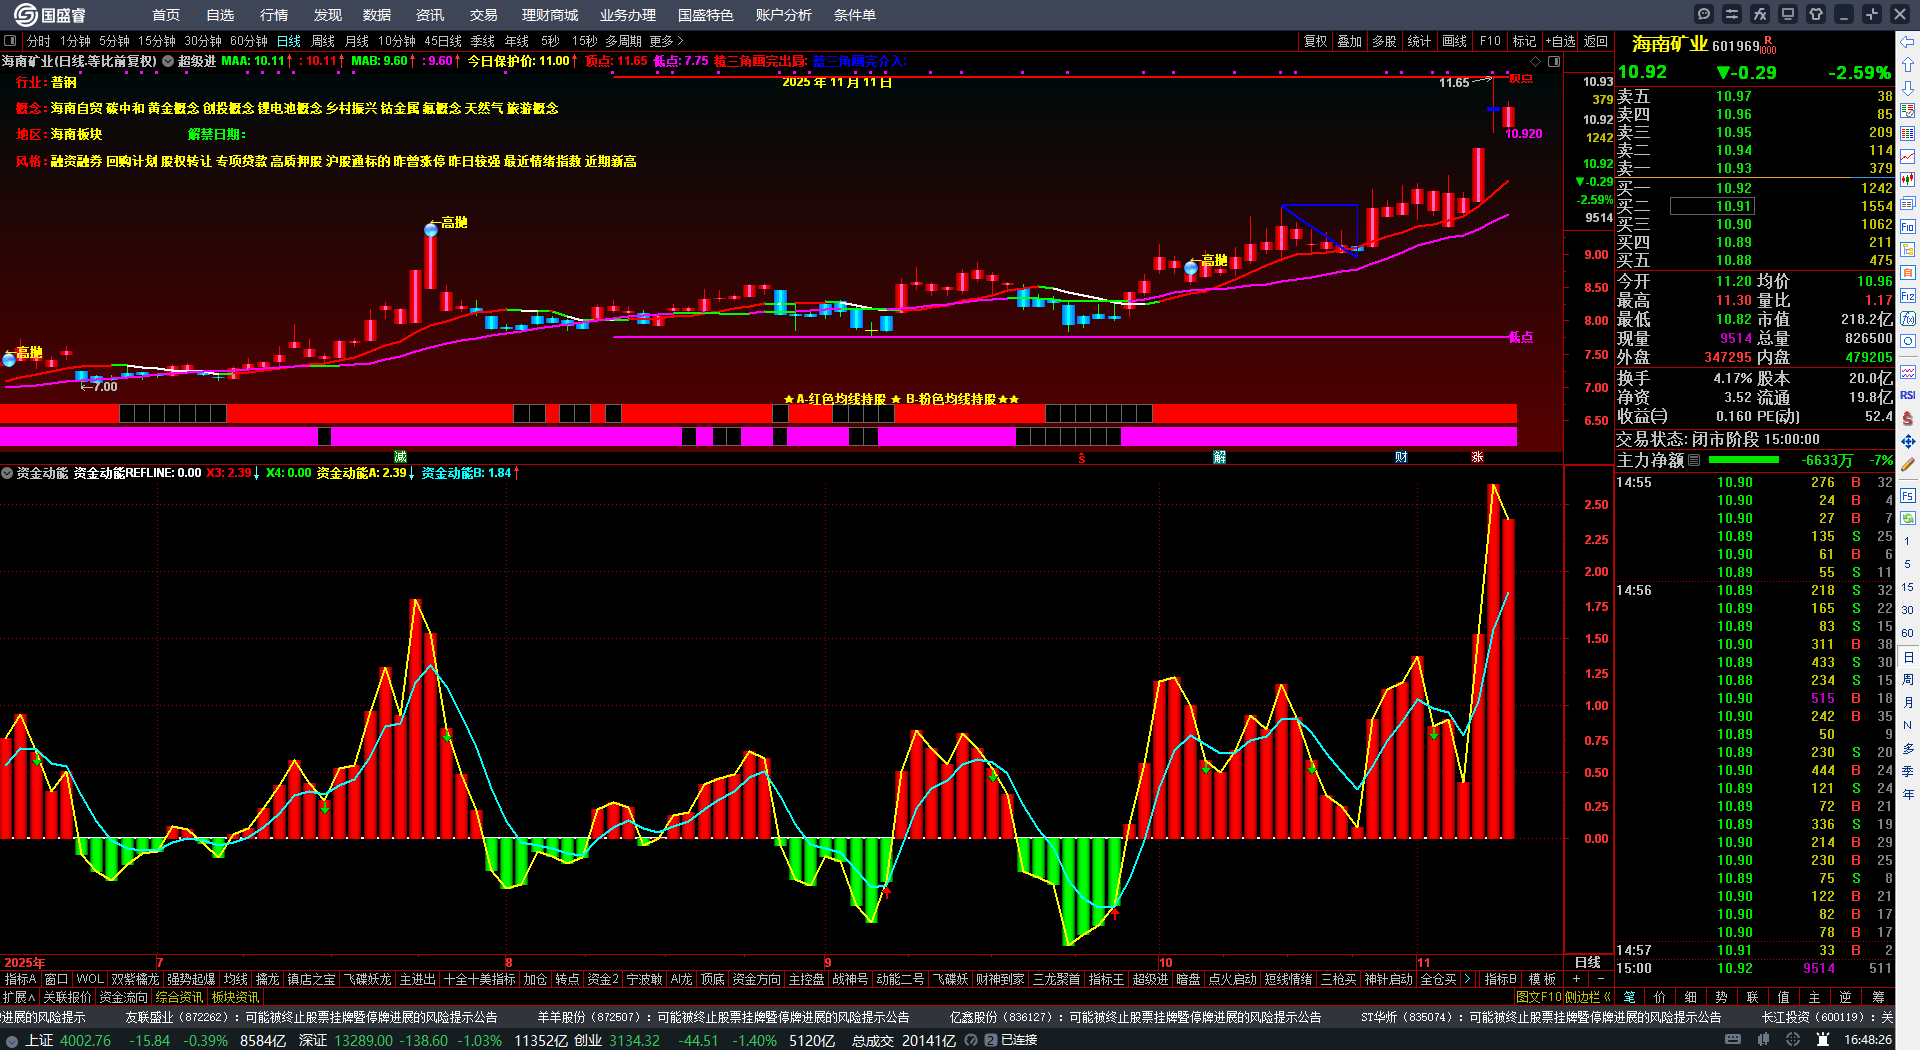Screen dimensions: 1920x1050
Task: Toggle the 多股 multi-stock view
Action: pos(1384,41)
